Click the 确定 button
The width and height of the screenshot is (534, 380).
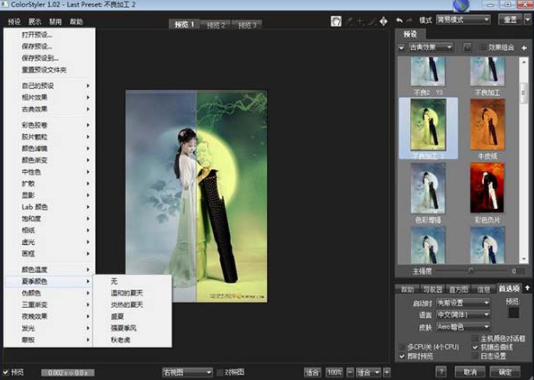tap(505, 371)
